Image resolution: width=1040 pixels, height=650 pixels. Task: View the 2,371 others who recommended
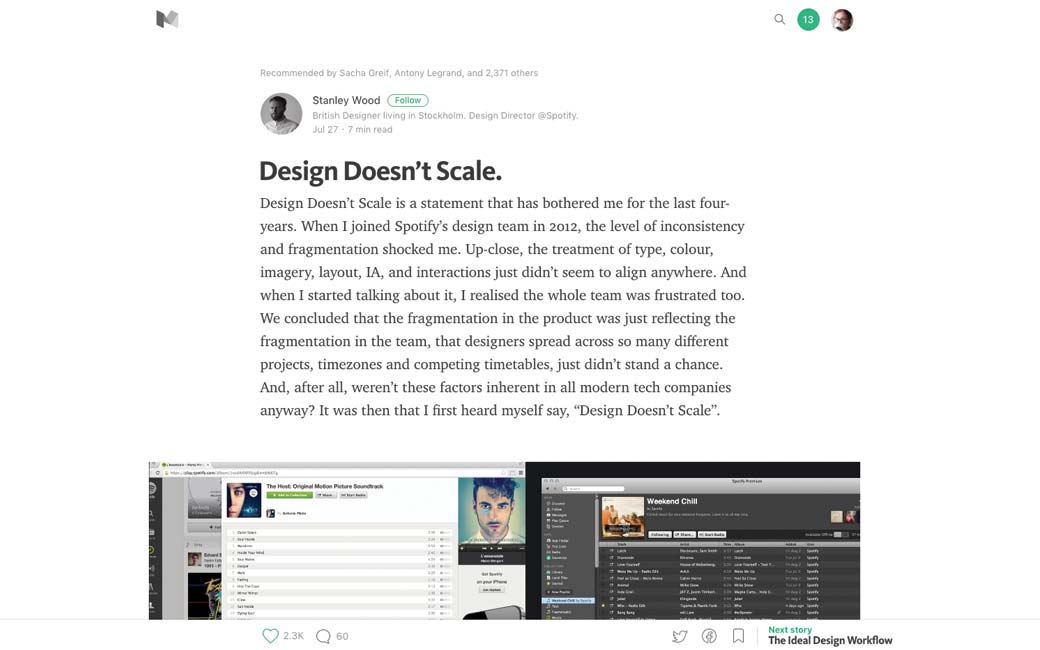tap(511, 73)
